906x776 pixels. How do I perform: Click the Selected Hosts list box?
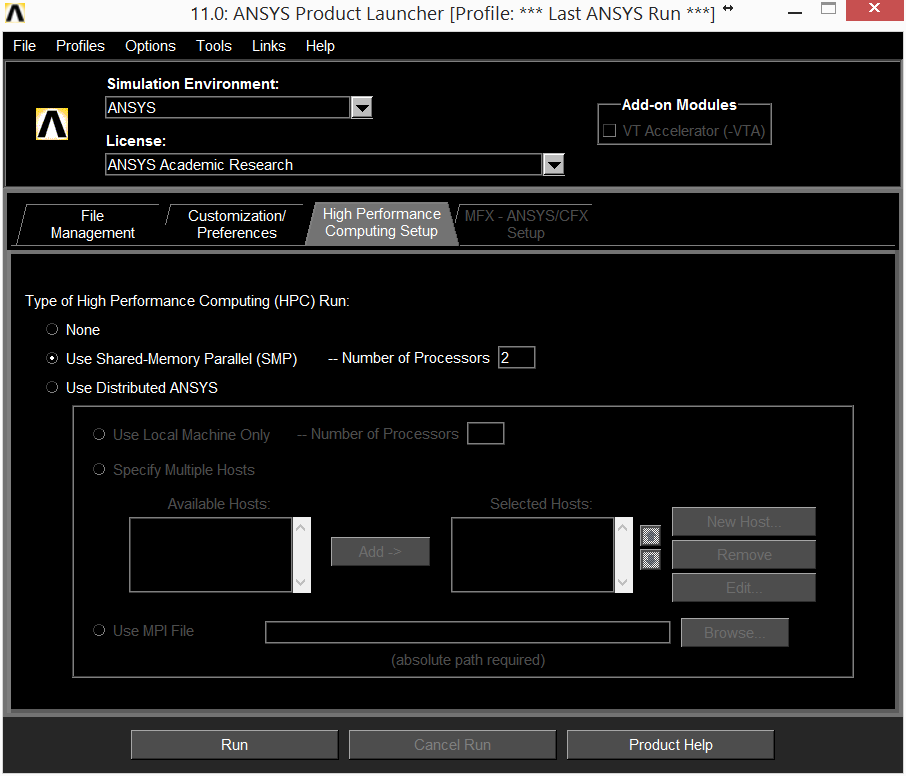click(x=532, y=555)
